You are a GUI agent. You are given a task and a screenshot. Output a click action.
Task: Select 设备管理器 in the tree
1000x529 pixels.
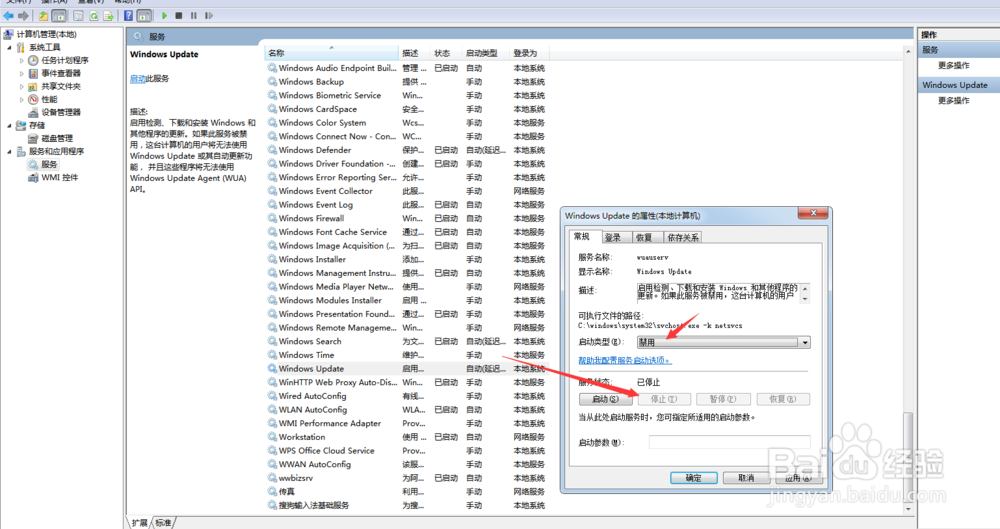61,112
